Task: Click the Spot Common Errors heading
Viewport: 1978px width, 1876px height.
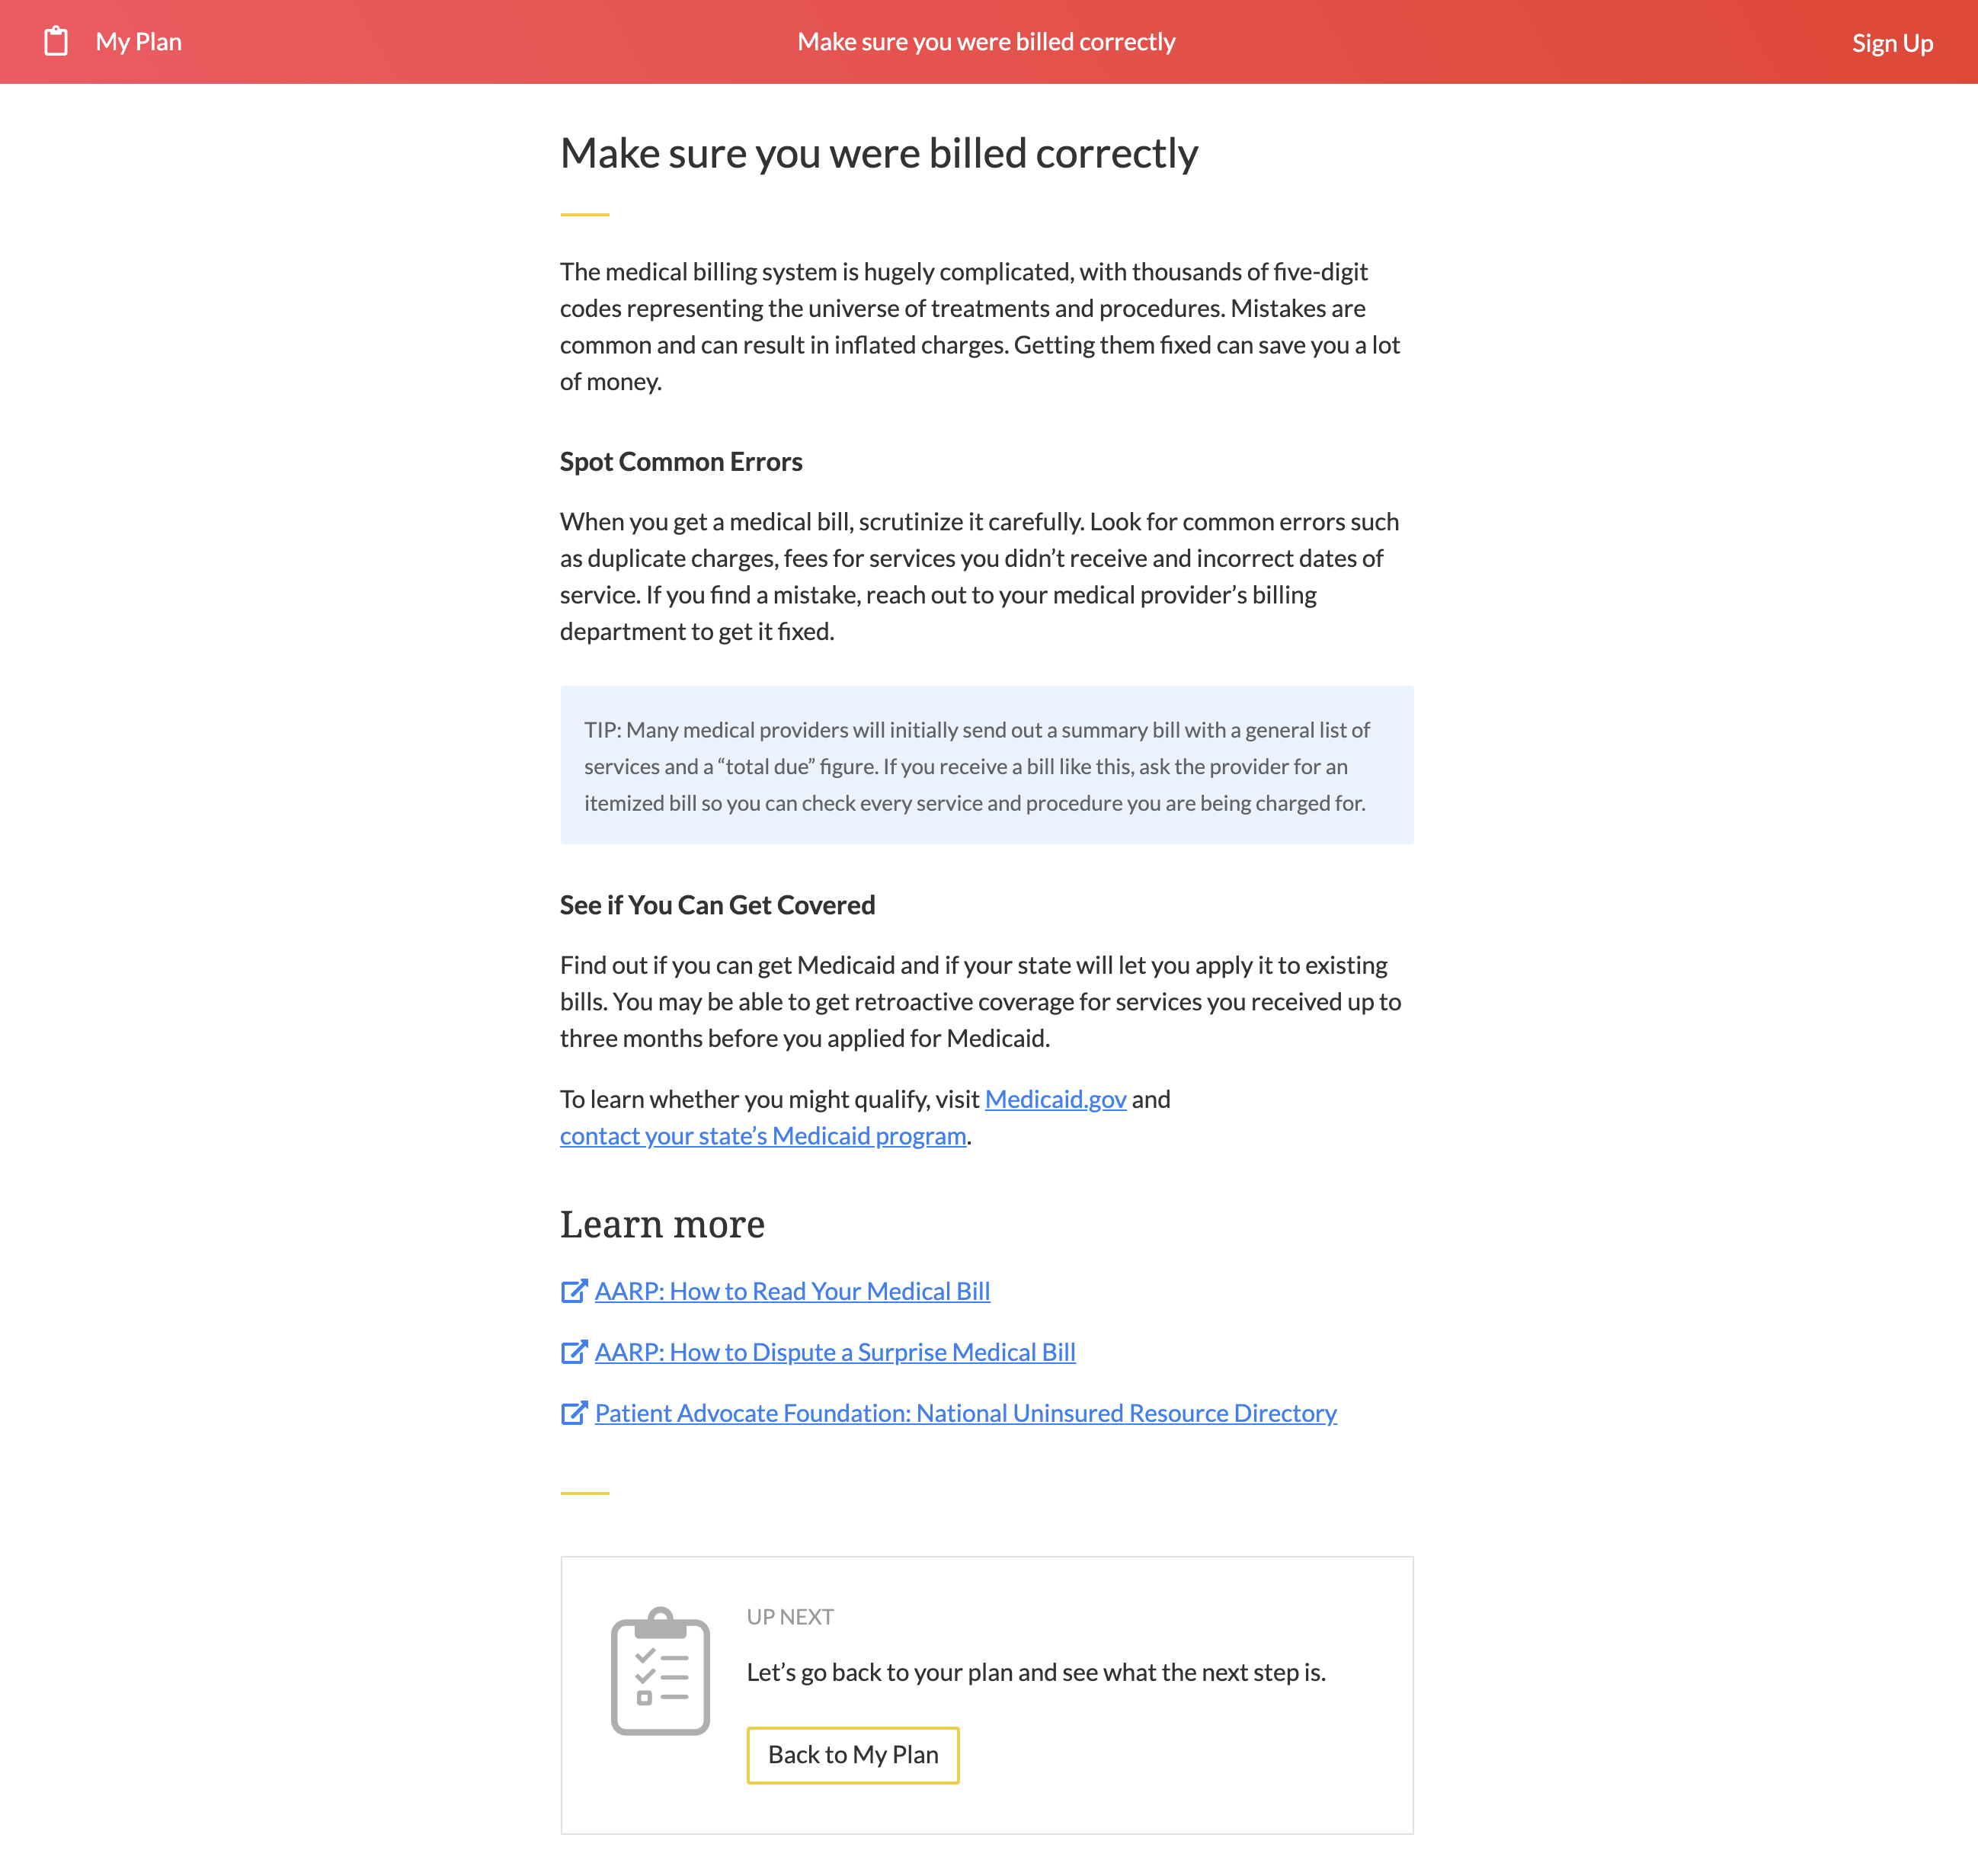Action: pos(680,462)
